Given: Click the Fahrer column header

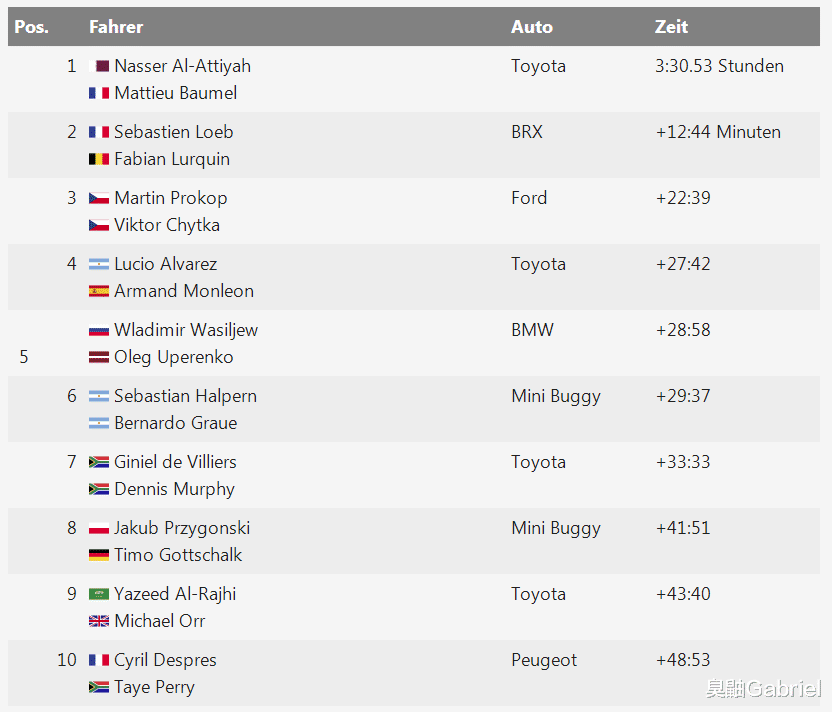Looking at the screenshot, I should (x=116, y=27).
